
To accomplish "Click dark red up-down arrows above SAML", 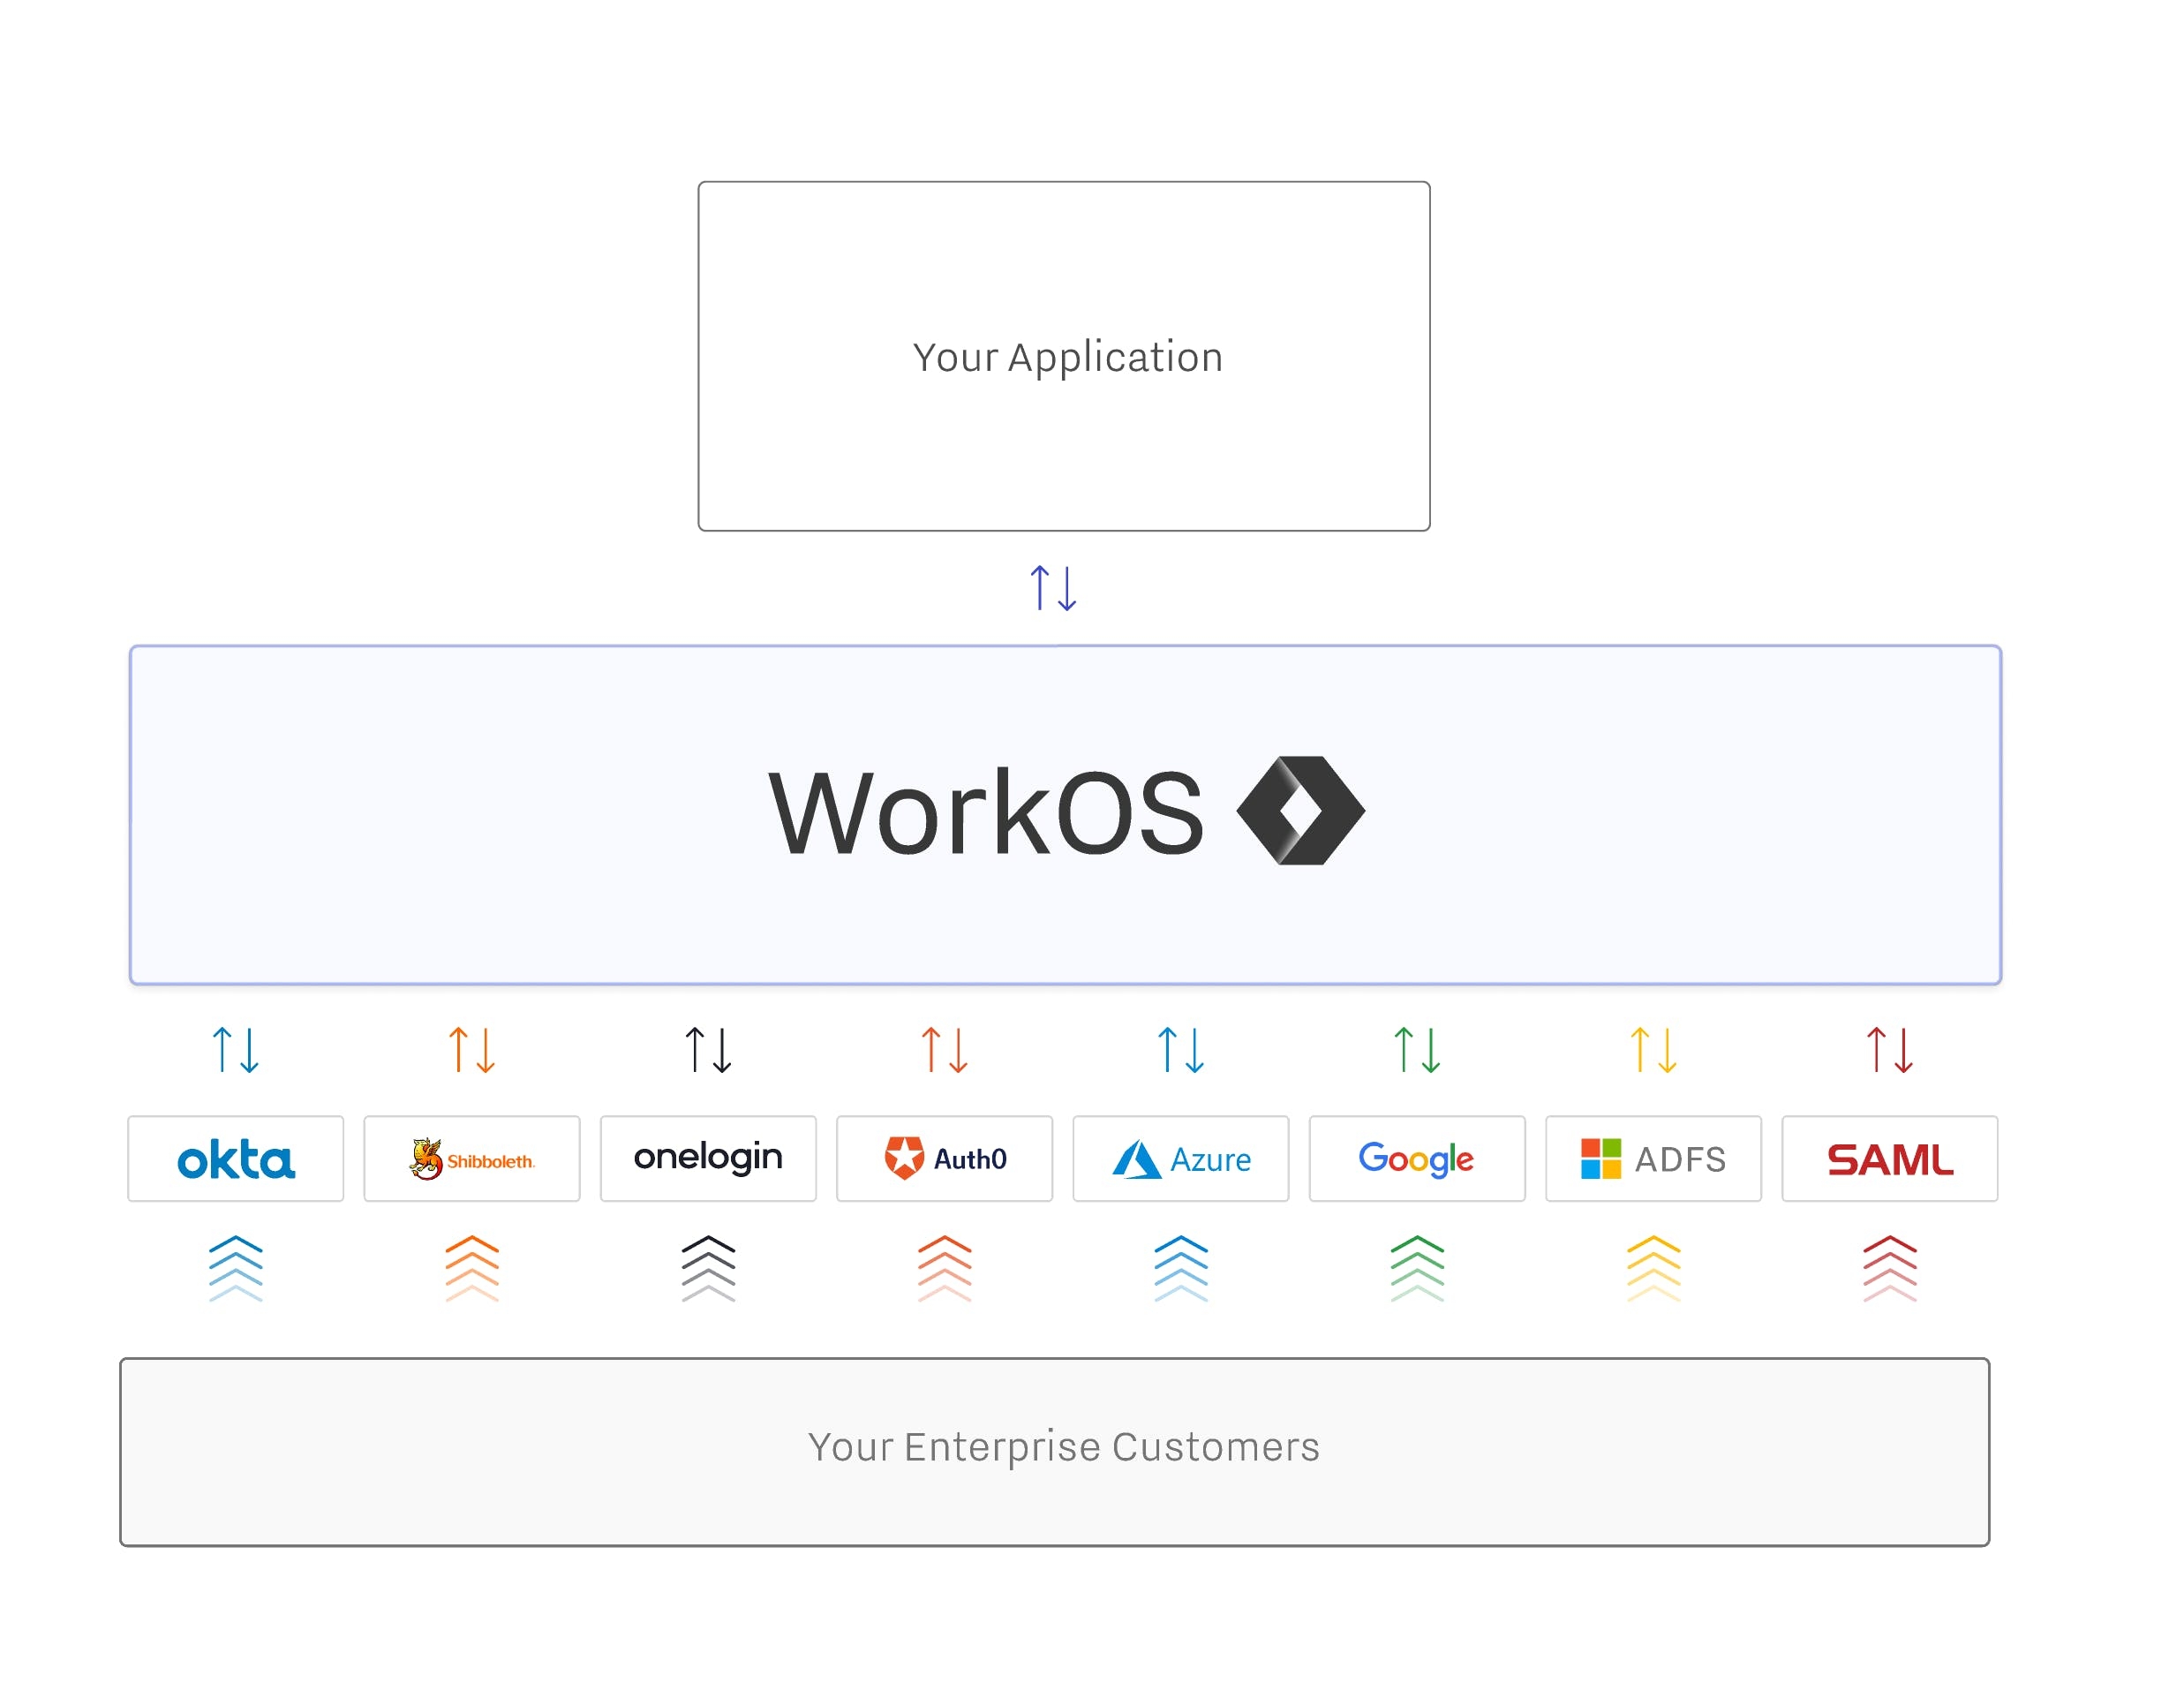I will coord(1890,1050).
